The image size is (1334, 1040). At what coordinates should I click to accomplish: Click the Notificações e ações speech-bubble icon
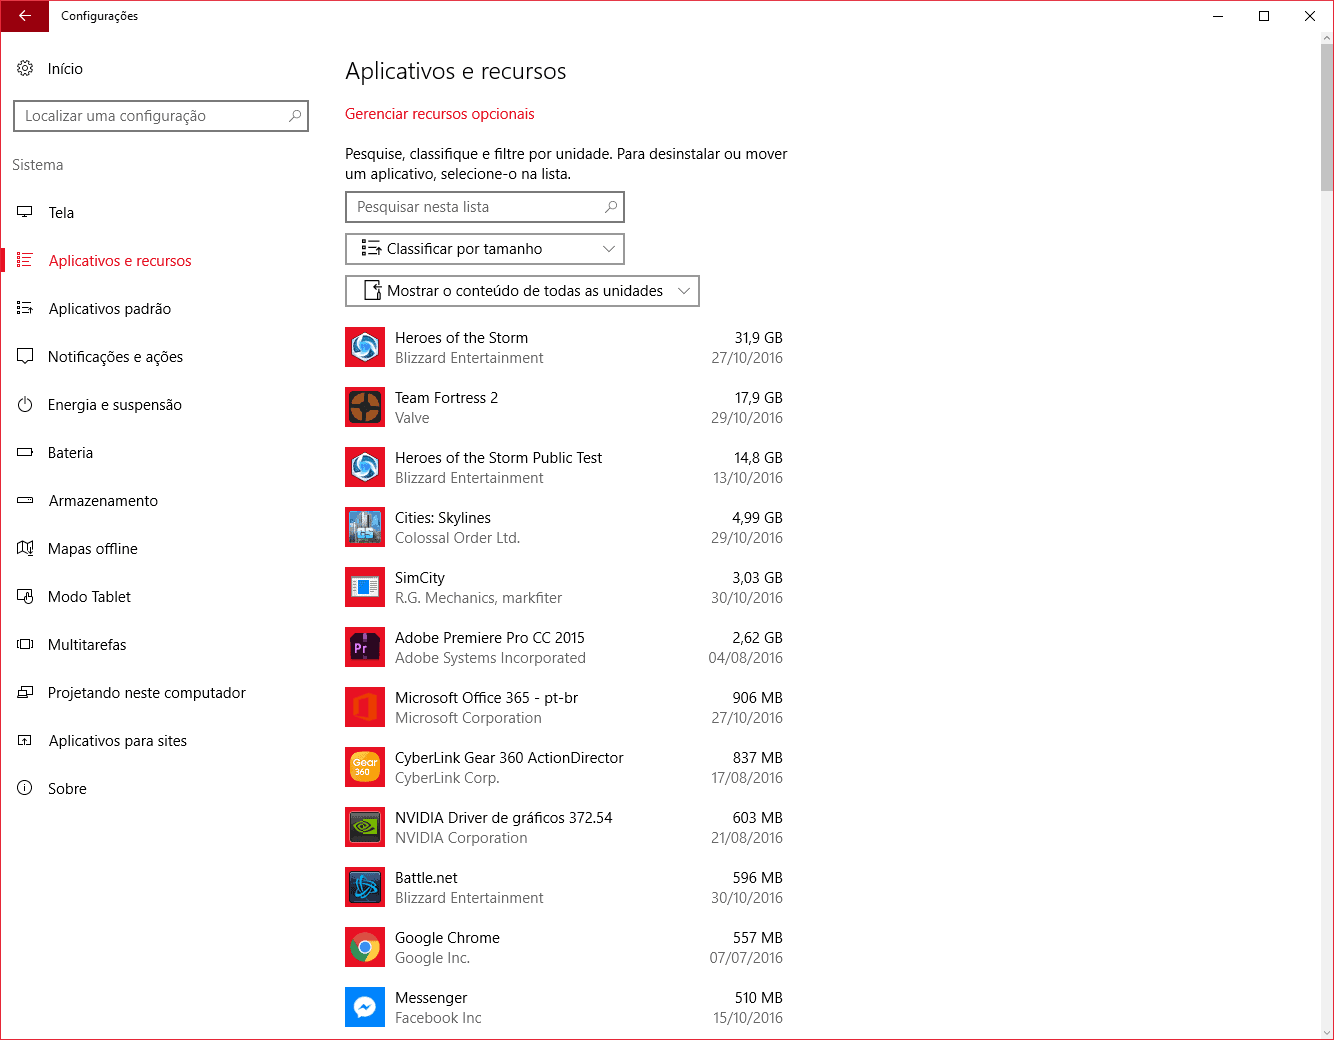(x=25, y=356)
